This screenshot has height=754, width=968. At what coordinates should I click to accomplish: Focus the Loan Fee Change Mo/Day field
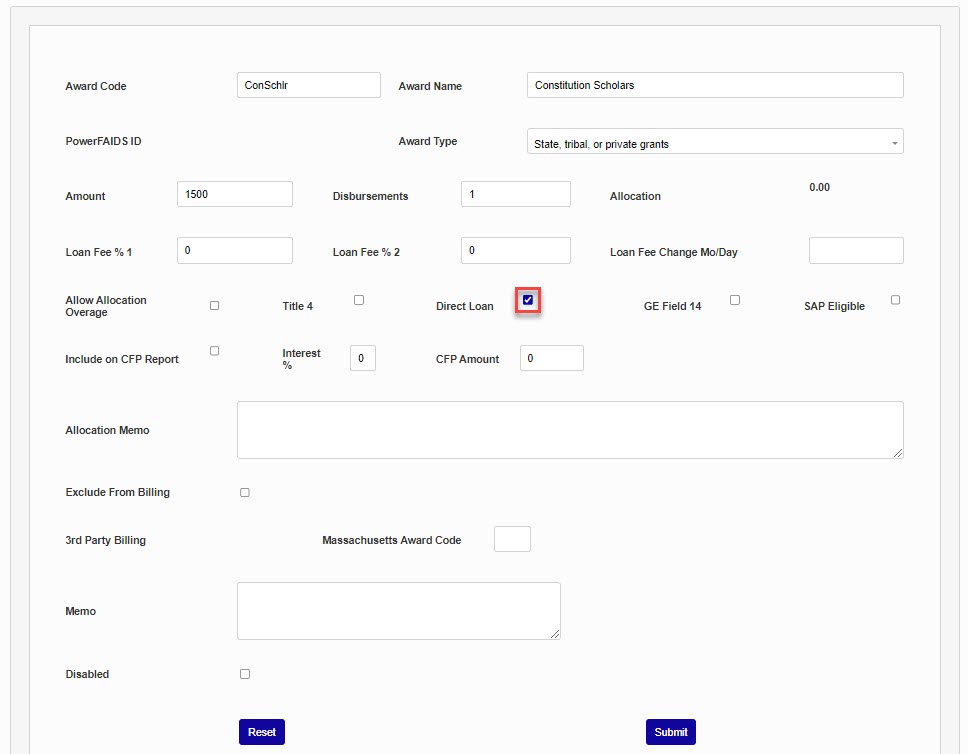[855, 250]
